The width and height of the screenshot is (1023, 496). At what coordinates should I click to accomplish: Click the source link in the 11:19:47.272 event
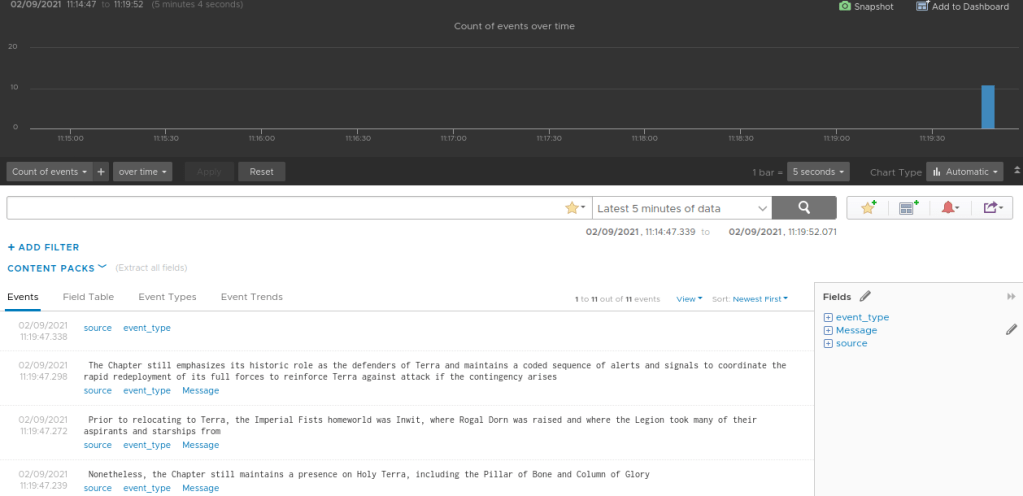tap(98, 445)
